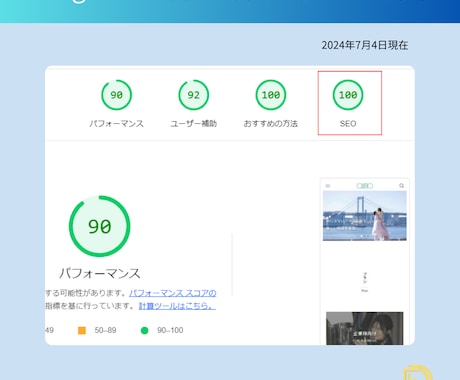Click the search icon in page preview
The height and width of the screenshot is (380, 460).
(402, 186)
